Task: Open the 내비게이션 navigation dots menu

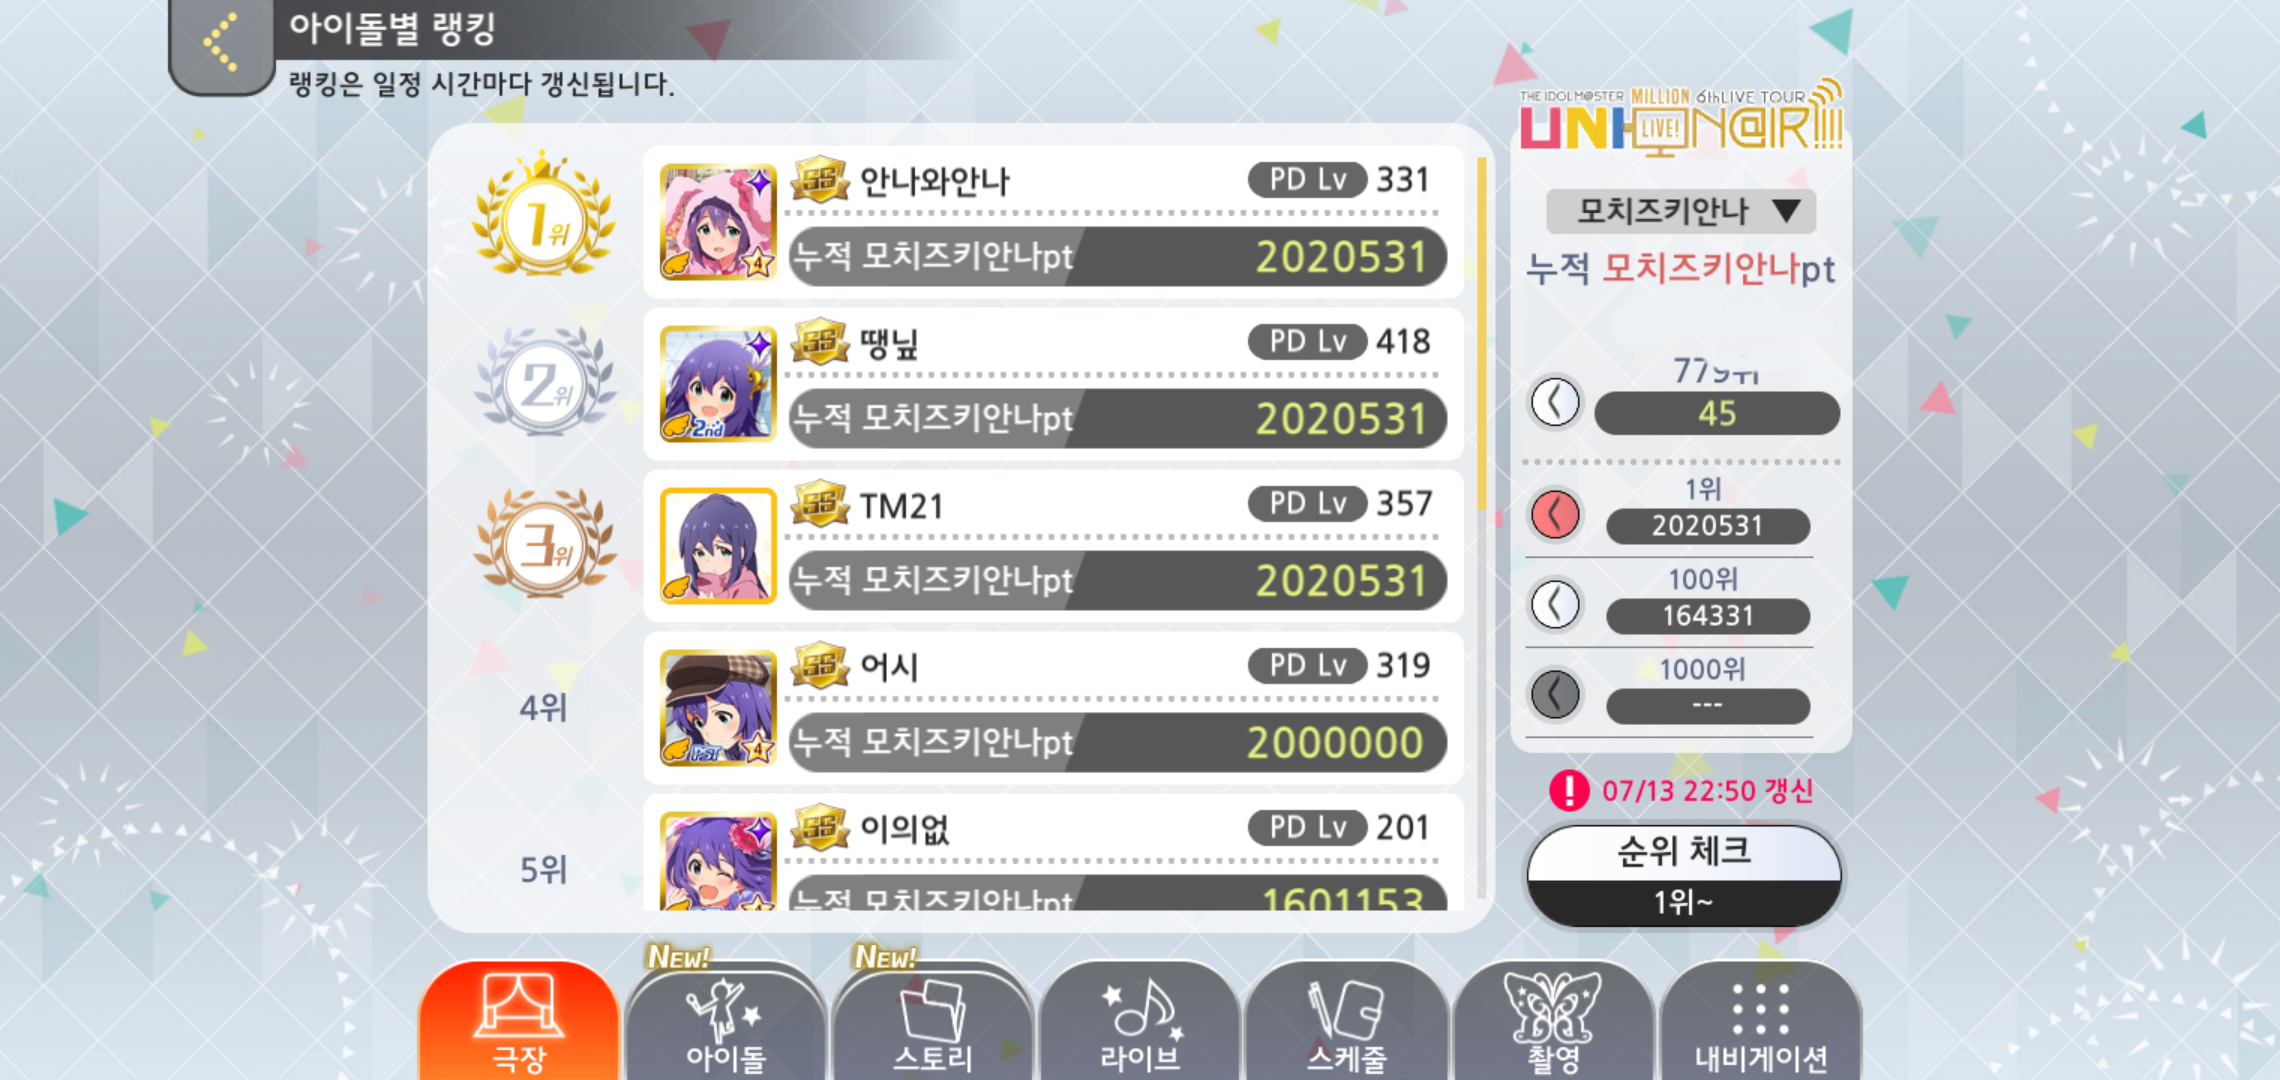Action: coord(1760,1021)
